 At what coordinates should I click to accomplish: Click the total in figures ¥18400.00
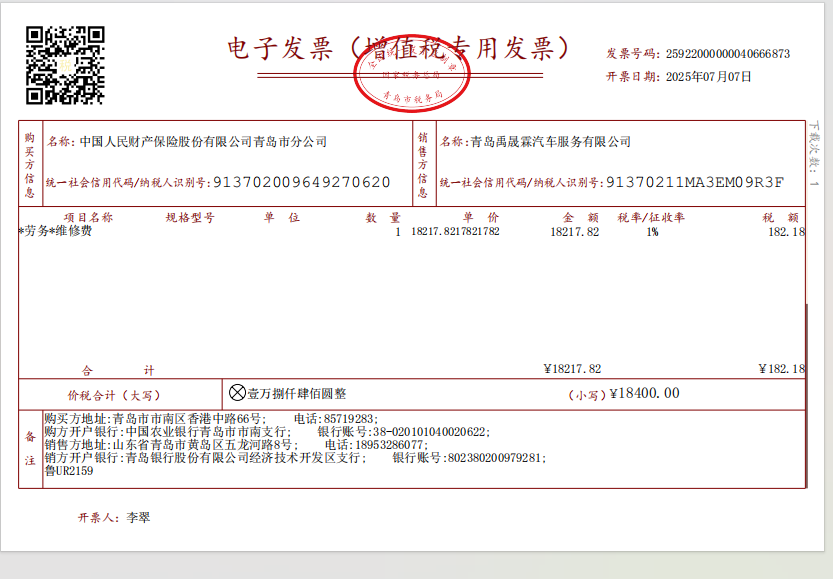point(644,394)
